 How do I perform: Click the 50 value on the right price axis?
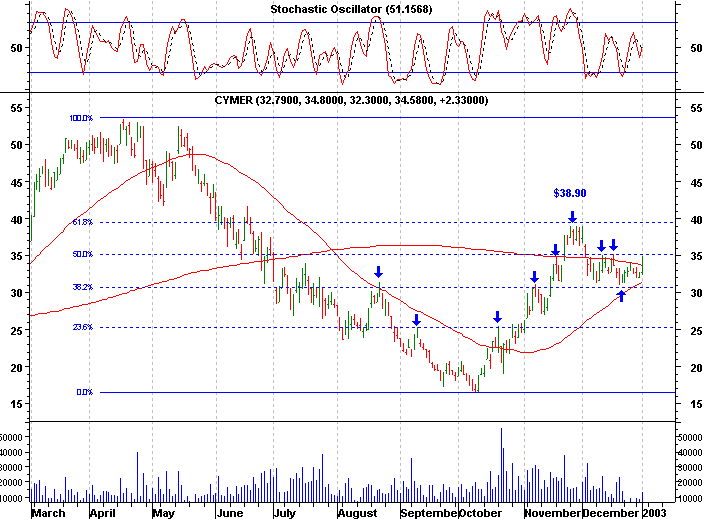pos(696,145)
